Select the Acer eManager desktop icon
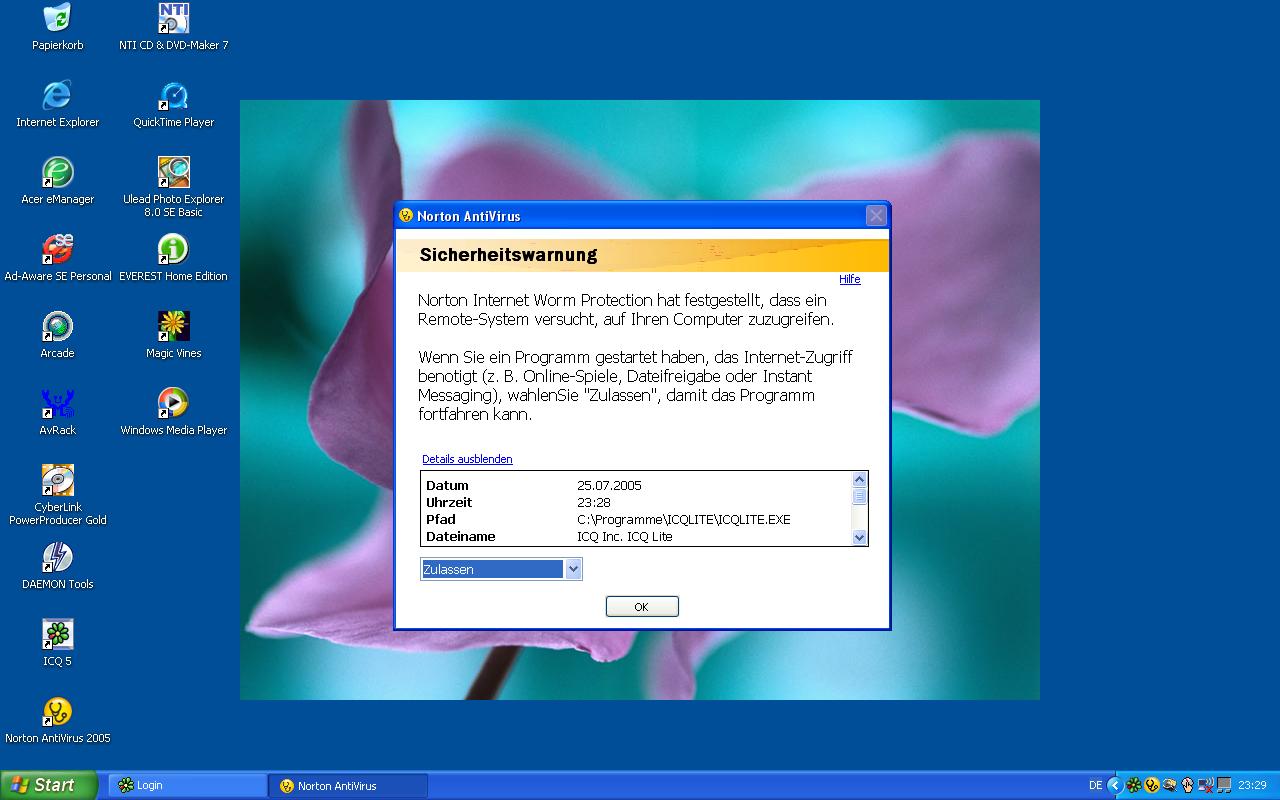Image resolution: width=1280 pixels, height=800 pixels. click(x=57, y=173)
